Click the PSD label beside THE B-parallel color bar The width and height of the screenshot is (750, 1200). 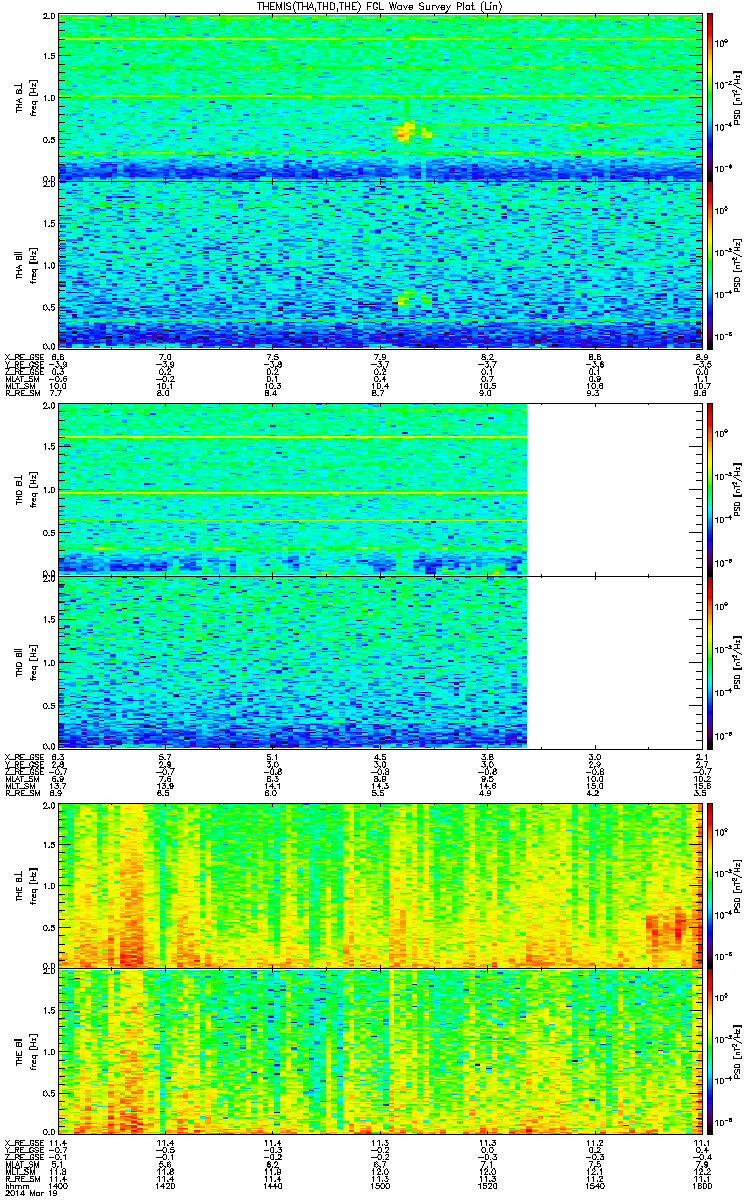pyautogui.click(x=738, y=1051)
